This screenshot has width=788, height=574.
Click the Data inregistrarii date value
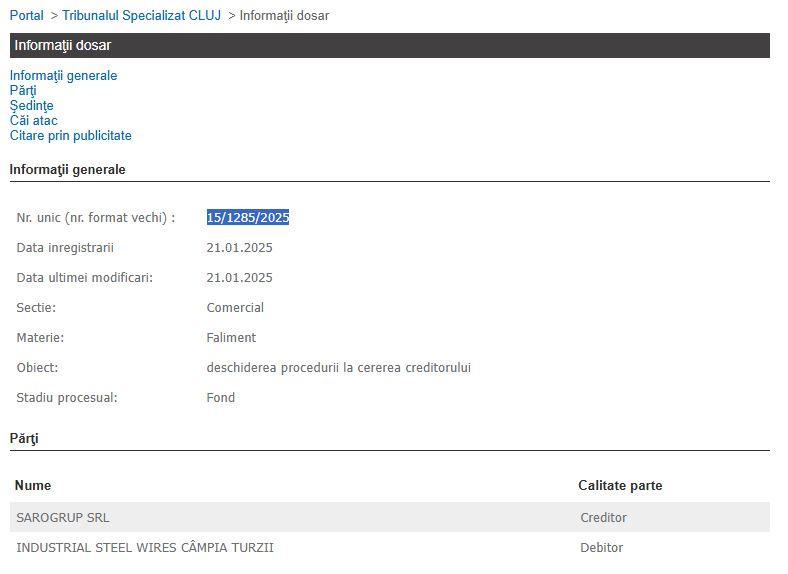(239, 248)
